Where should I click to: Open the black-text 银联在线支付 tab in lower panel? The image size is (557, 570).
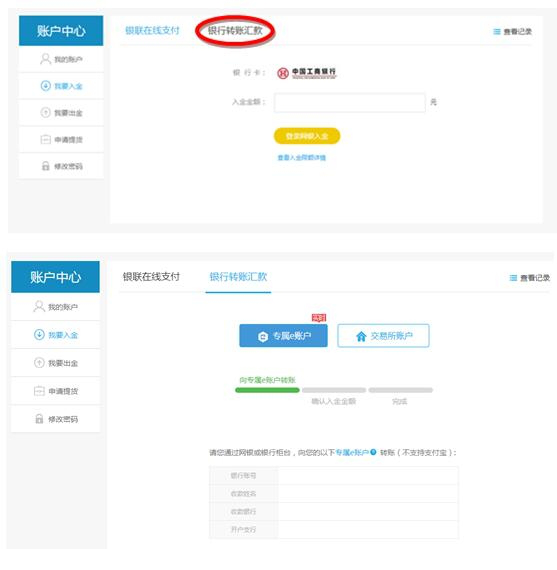(x=151, y=277)
